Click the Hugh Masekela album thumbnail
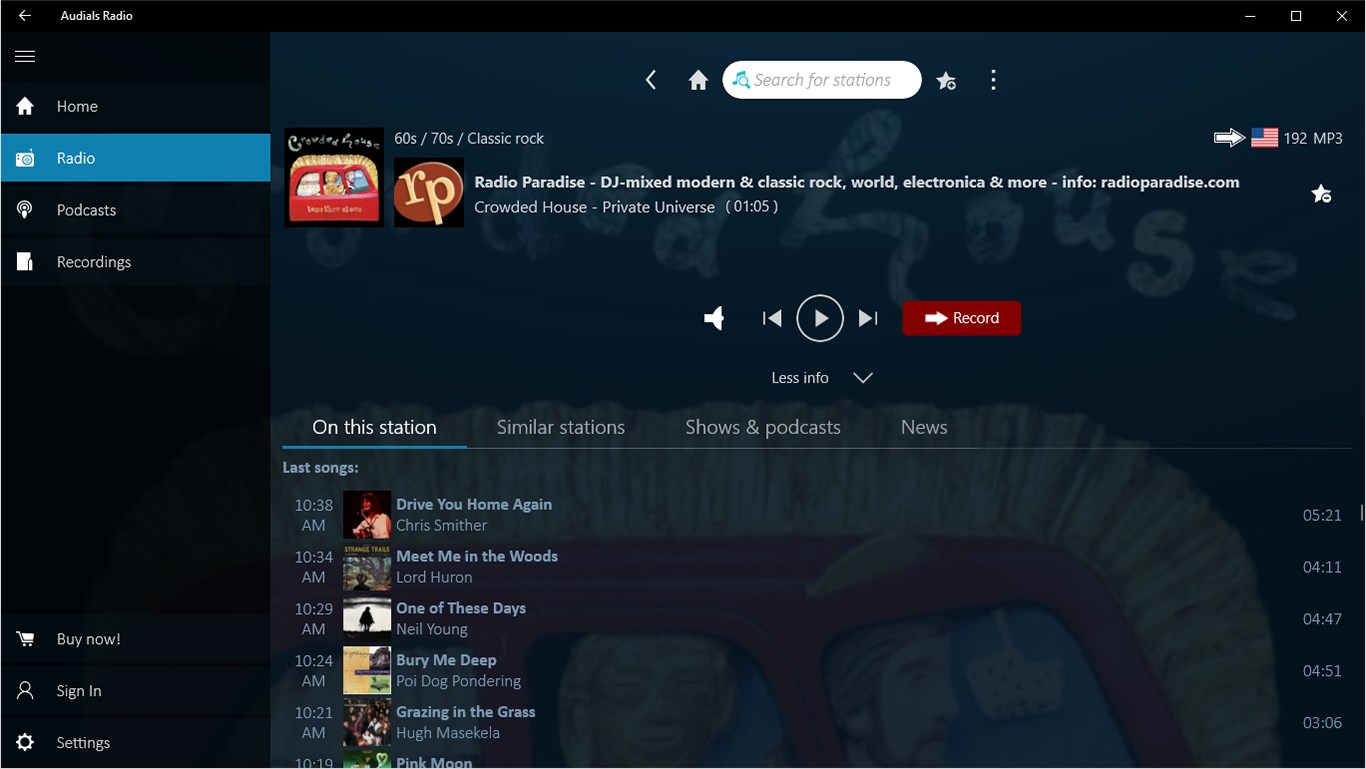Image resolution: width=1366 pixels, height=769 pixels. coord(367,723)
